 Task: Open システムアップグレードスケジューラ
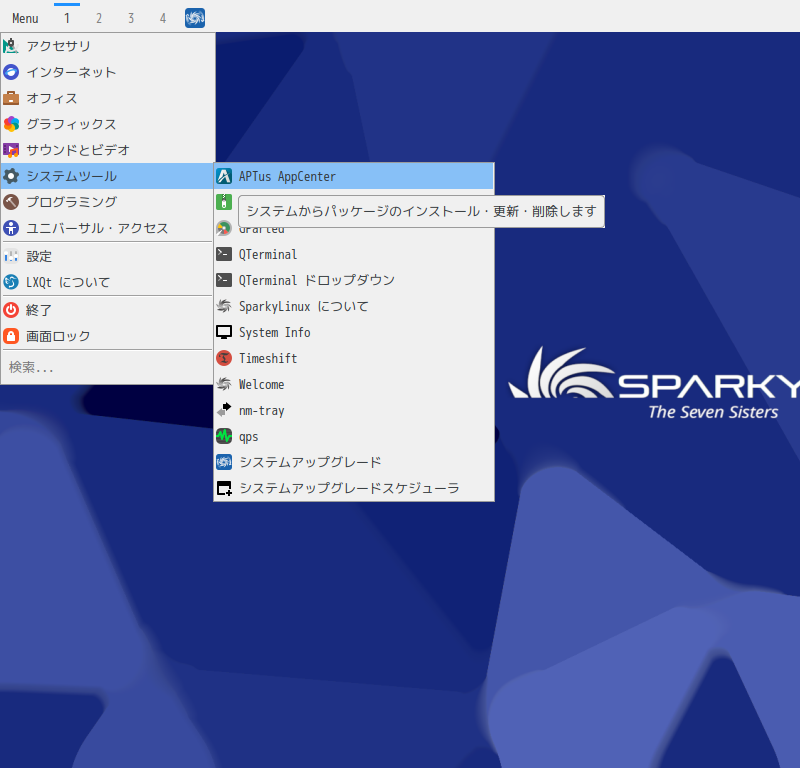point(354,488)
